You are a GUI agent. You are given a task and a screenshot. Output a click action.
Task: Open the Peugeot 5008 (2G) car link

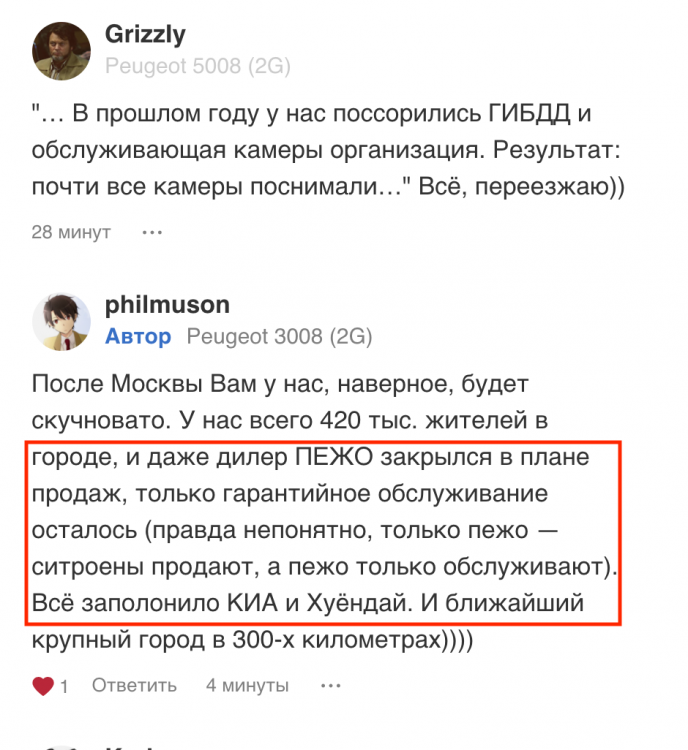pos(197,66)
